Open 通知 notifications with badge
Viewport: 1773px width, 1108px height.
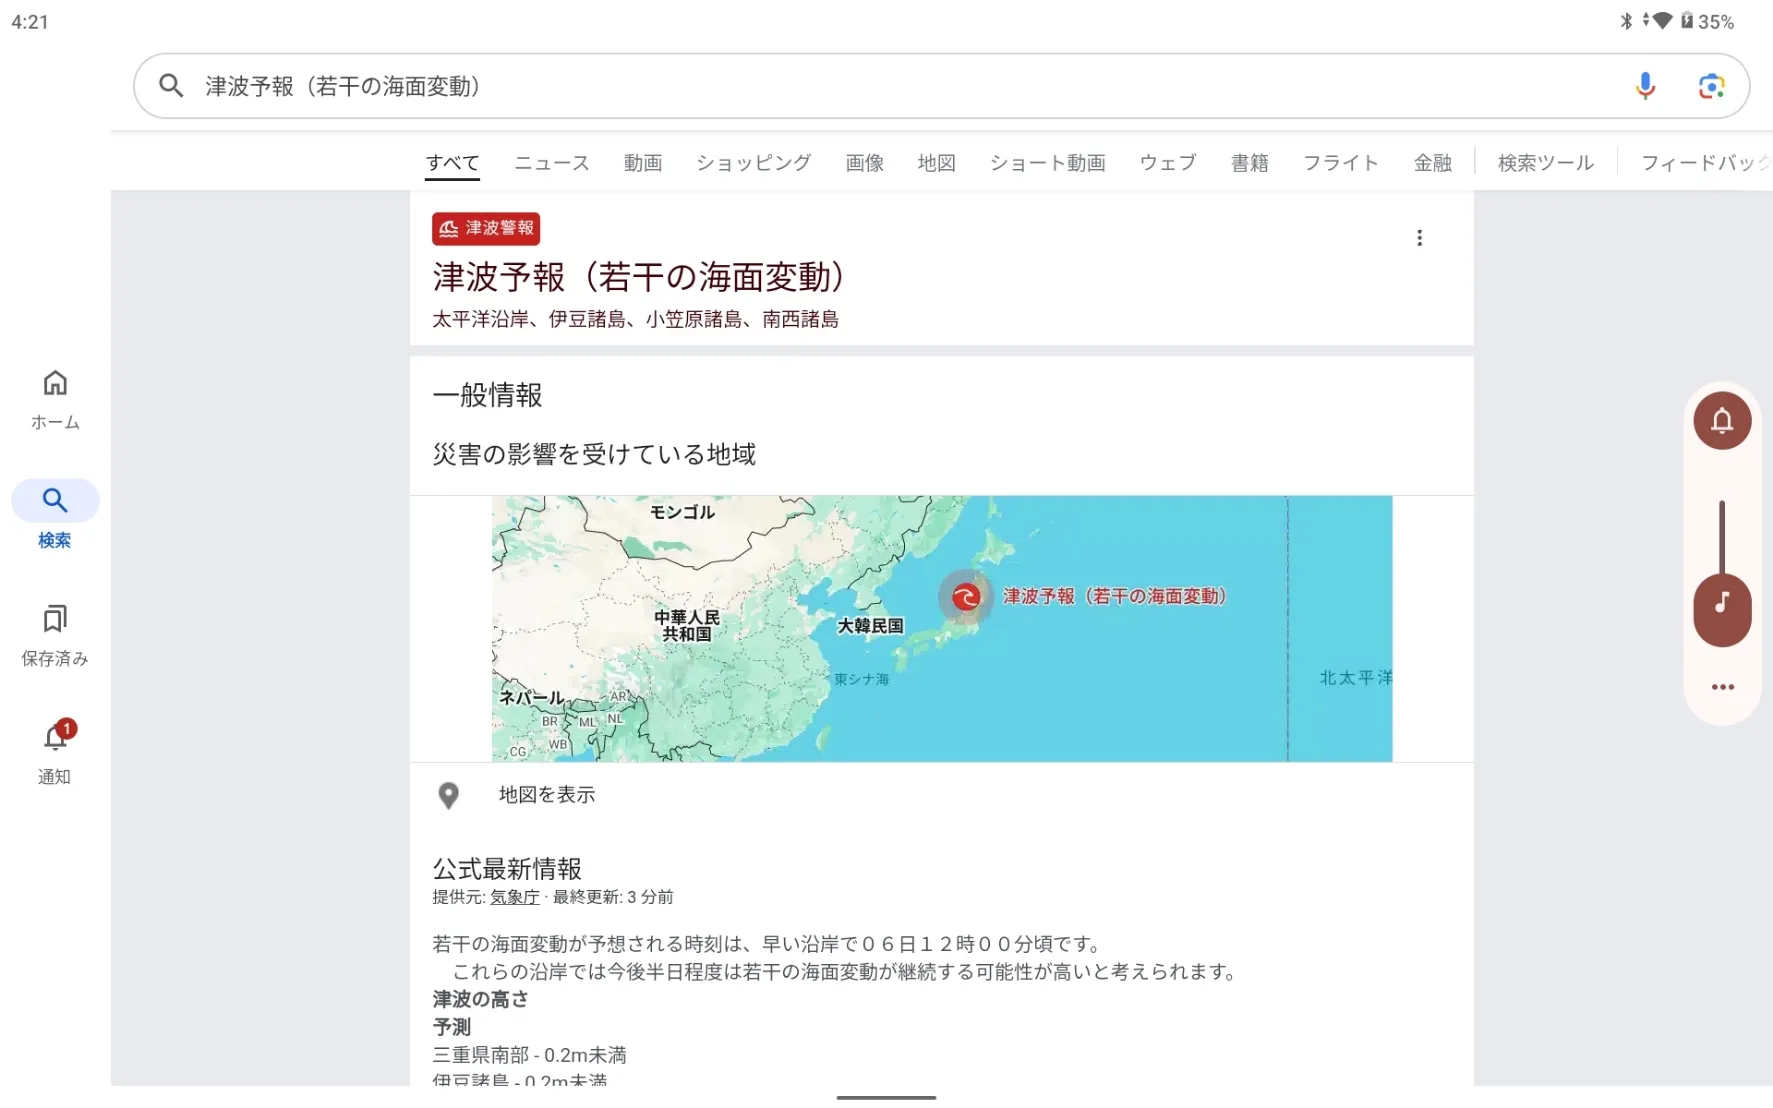(55, 752)
